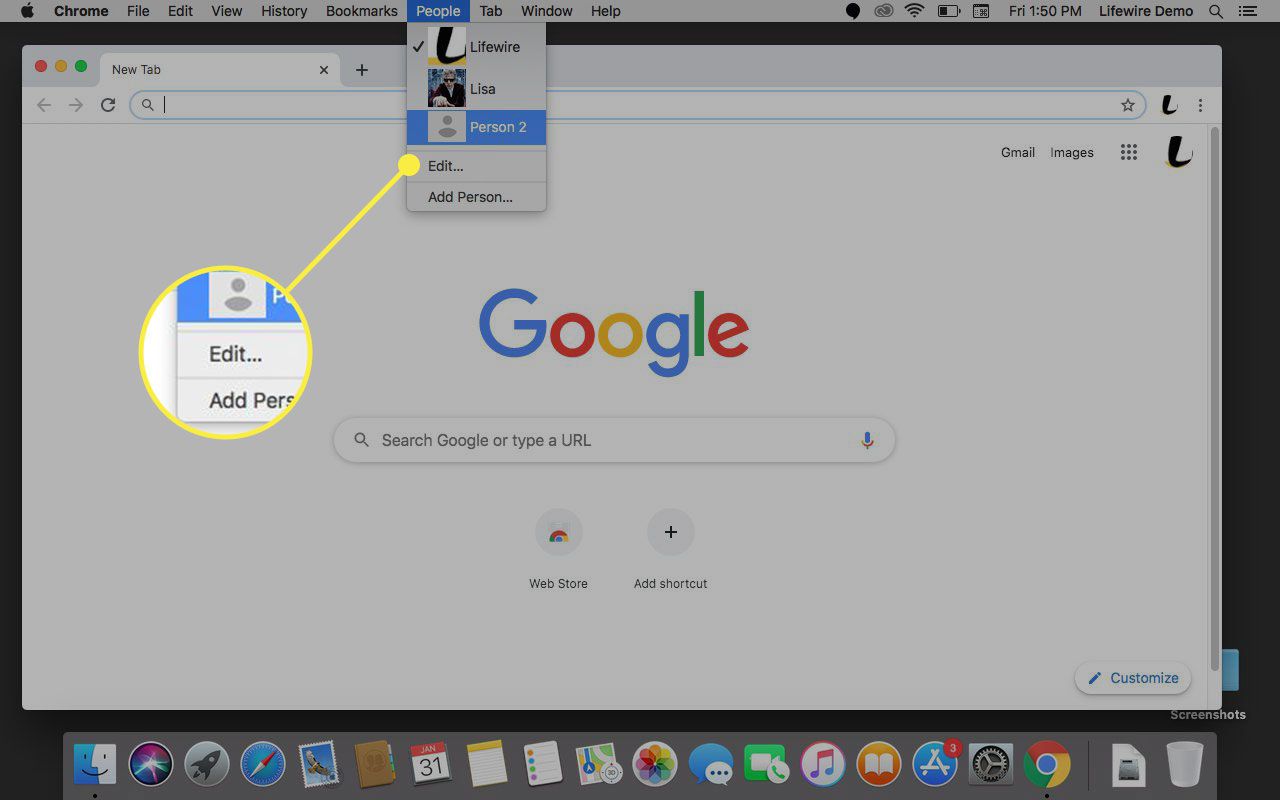Click the Google account avatar on page
This screenshot has height=800, width=1280.
tap(1179, 153)
